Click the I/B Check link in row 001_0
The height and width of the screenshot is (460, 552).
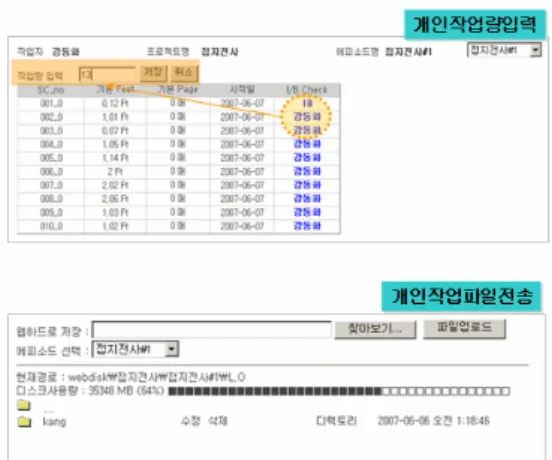coord(307,103)
